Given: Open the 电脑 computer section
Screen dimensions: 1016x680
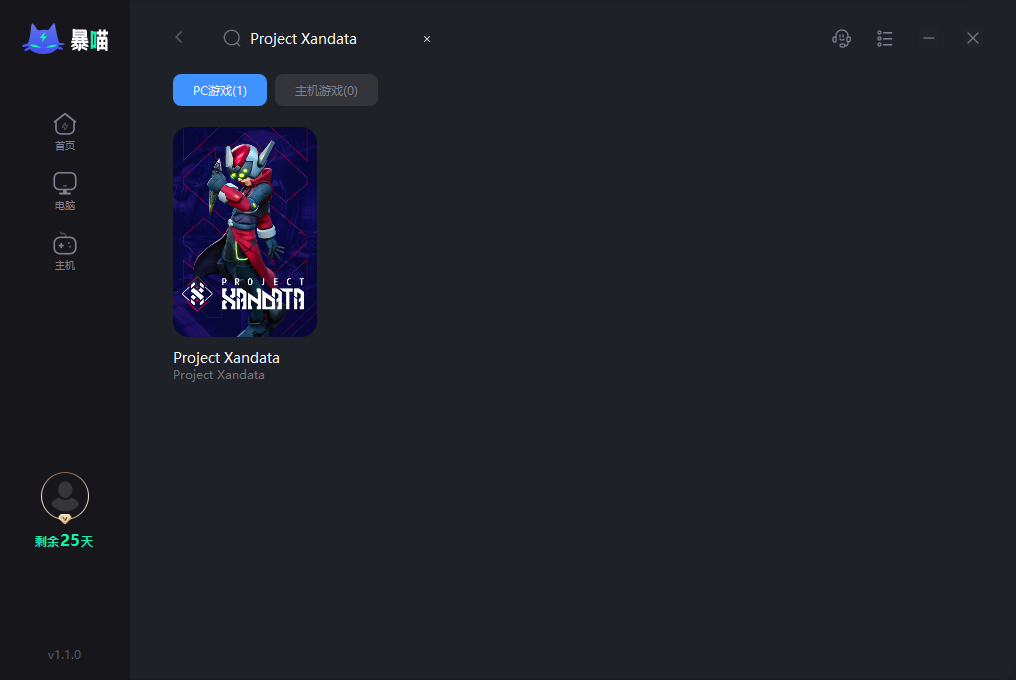Looking at the screenshot, I should tap(65, 191).
